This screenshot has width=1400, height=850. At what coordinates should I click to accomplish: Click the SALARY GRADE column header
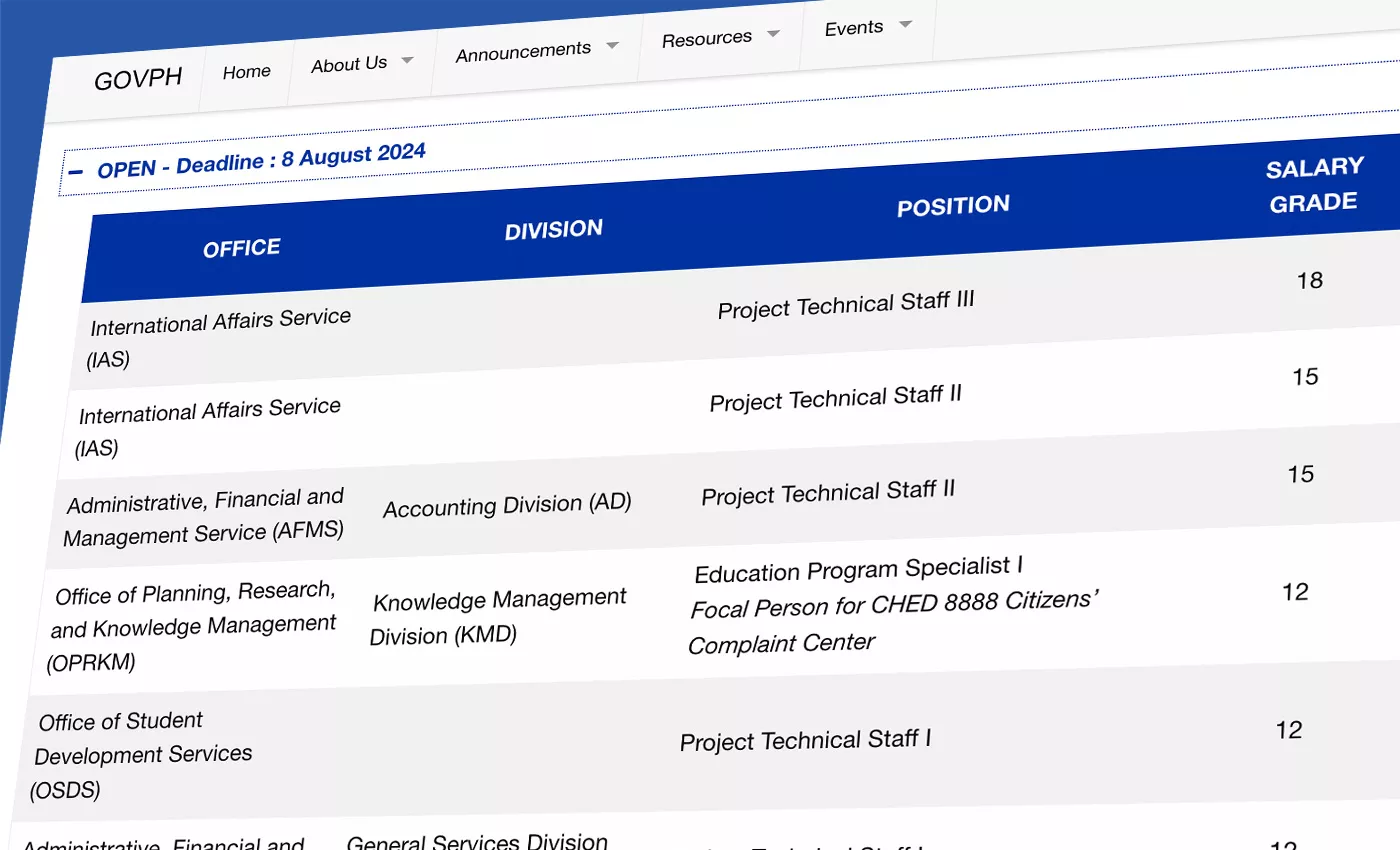[x=1313, y=184]
